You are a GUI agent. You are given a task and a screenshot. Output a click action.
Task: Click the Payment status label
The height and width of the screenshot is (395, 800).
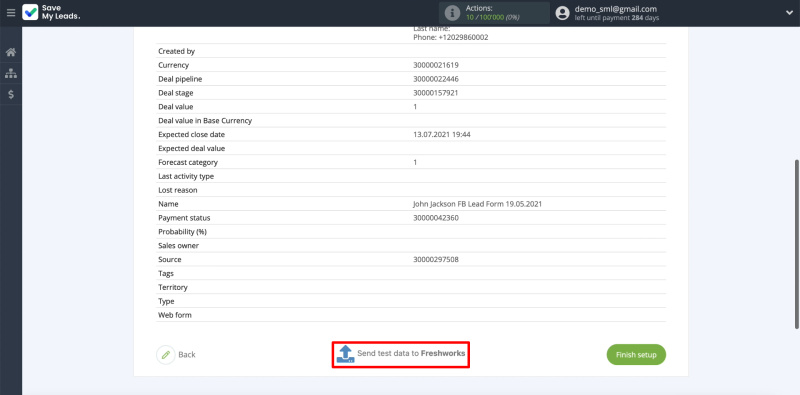pyautogui.click(x=184, y=218)
